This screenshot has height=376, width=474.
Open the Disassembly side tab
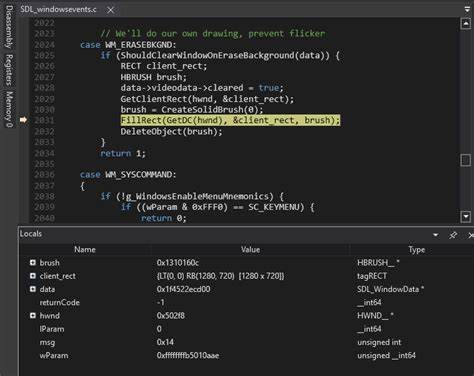[x=9, y=27]
